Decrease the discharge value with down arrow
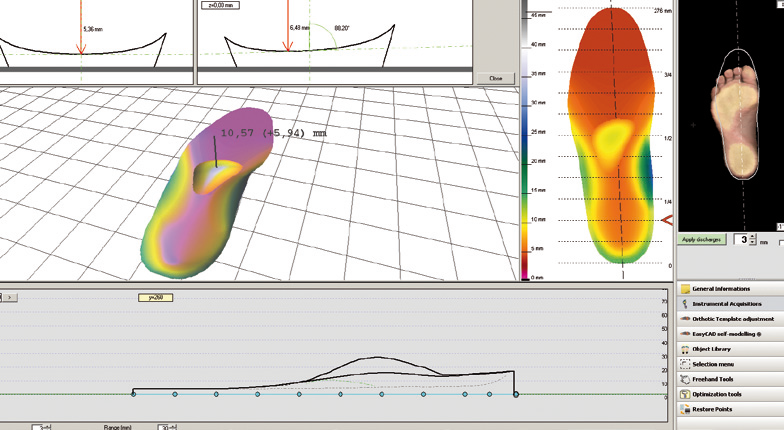This screenshot has height=430, width=784. click(x=751, y=243)
